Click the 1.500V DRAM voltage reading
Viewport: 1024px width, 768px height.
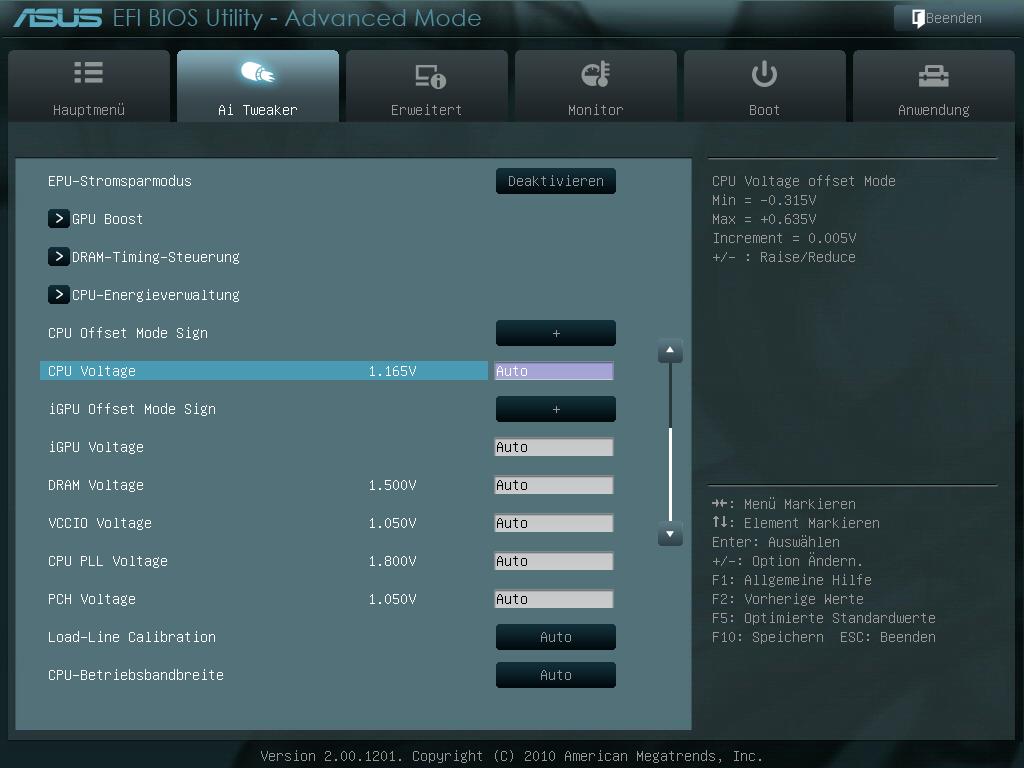pos(392,485)
